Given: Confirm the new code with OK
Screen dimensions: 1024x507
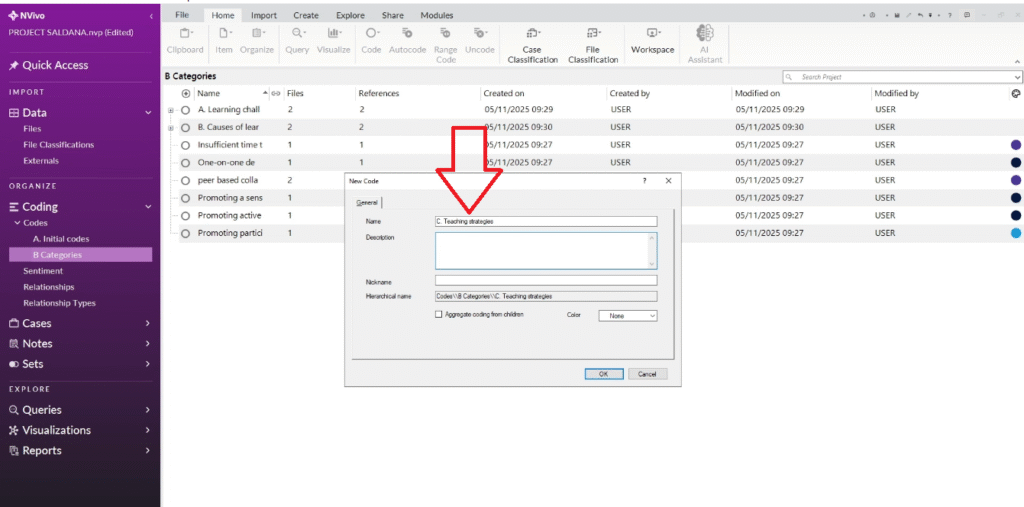Looking at the screenshot, I should click(603, 374).
